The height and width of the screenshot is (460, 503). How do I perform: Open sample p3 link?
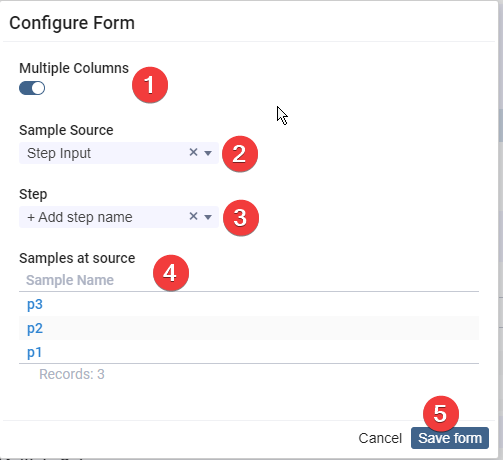35,304
